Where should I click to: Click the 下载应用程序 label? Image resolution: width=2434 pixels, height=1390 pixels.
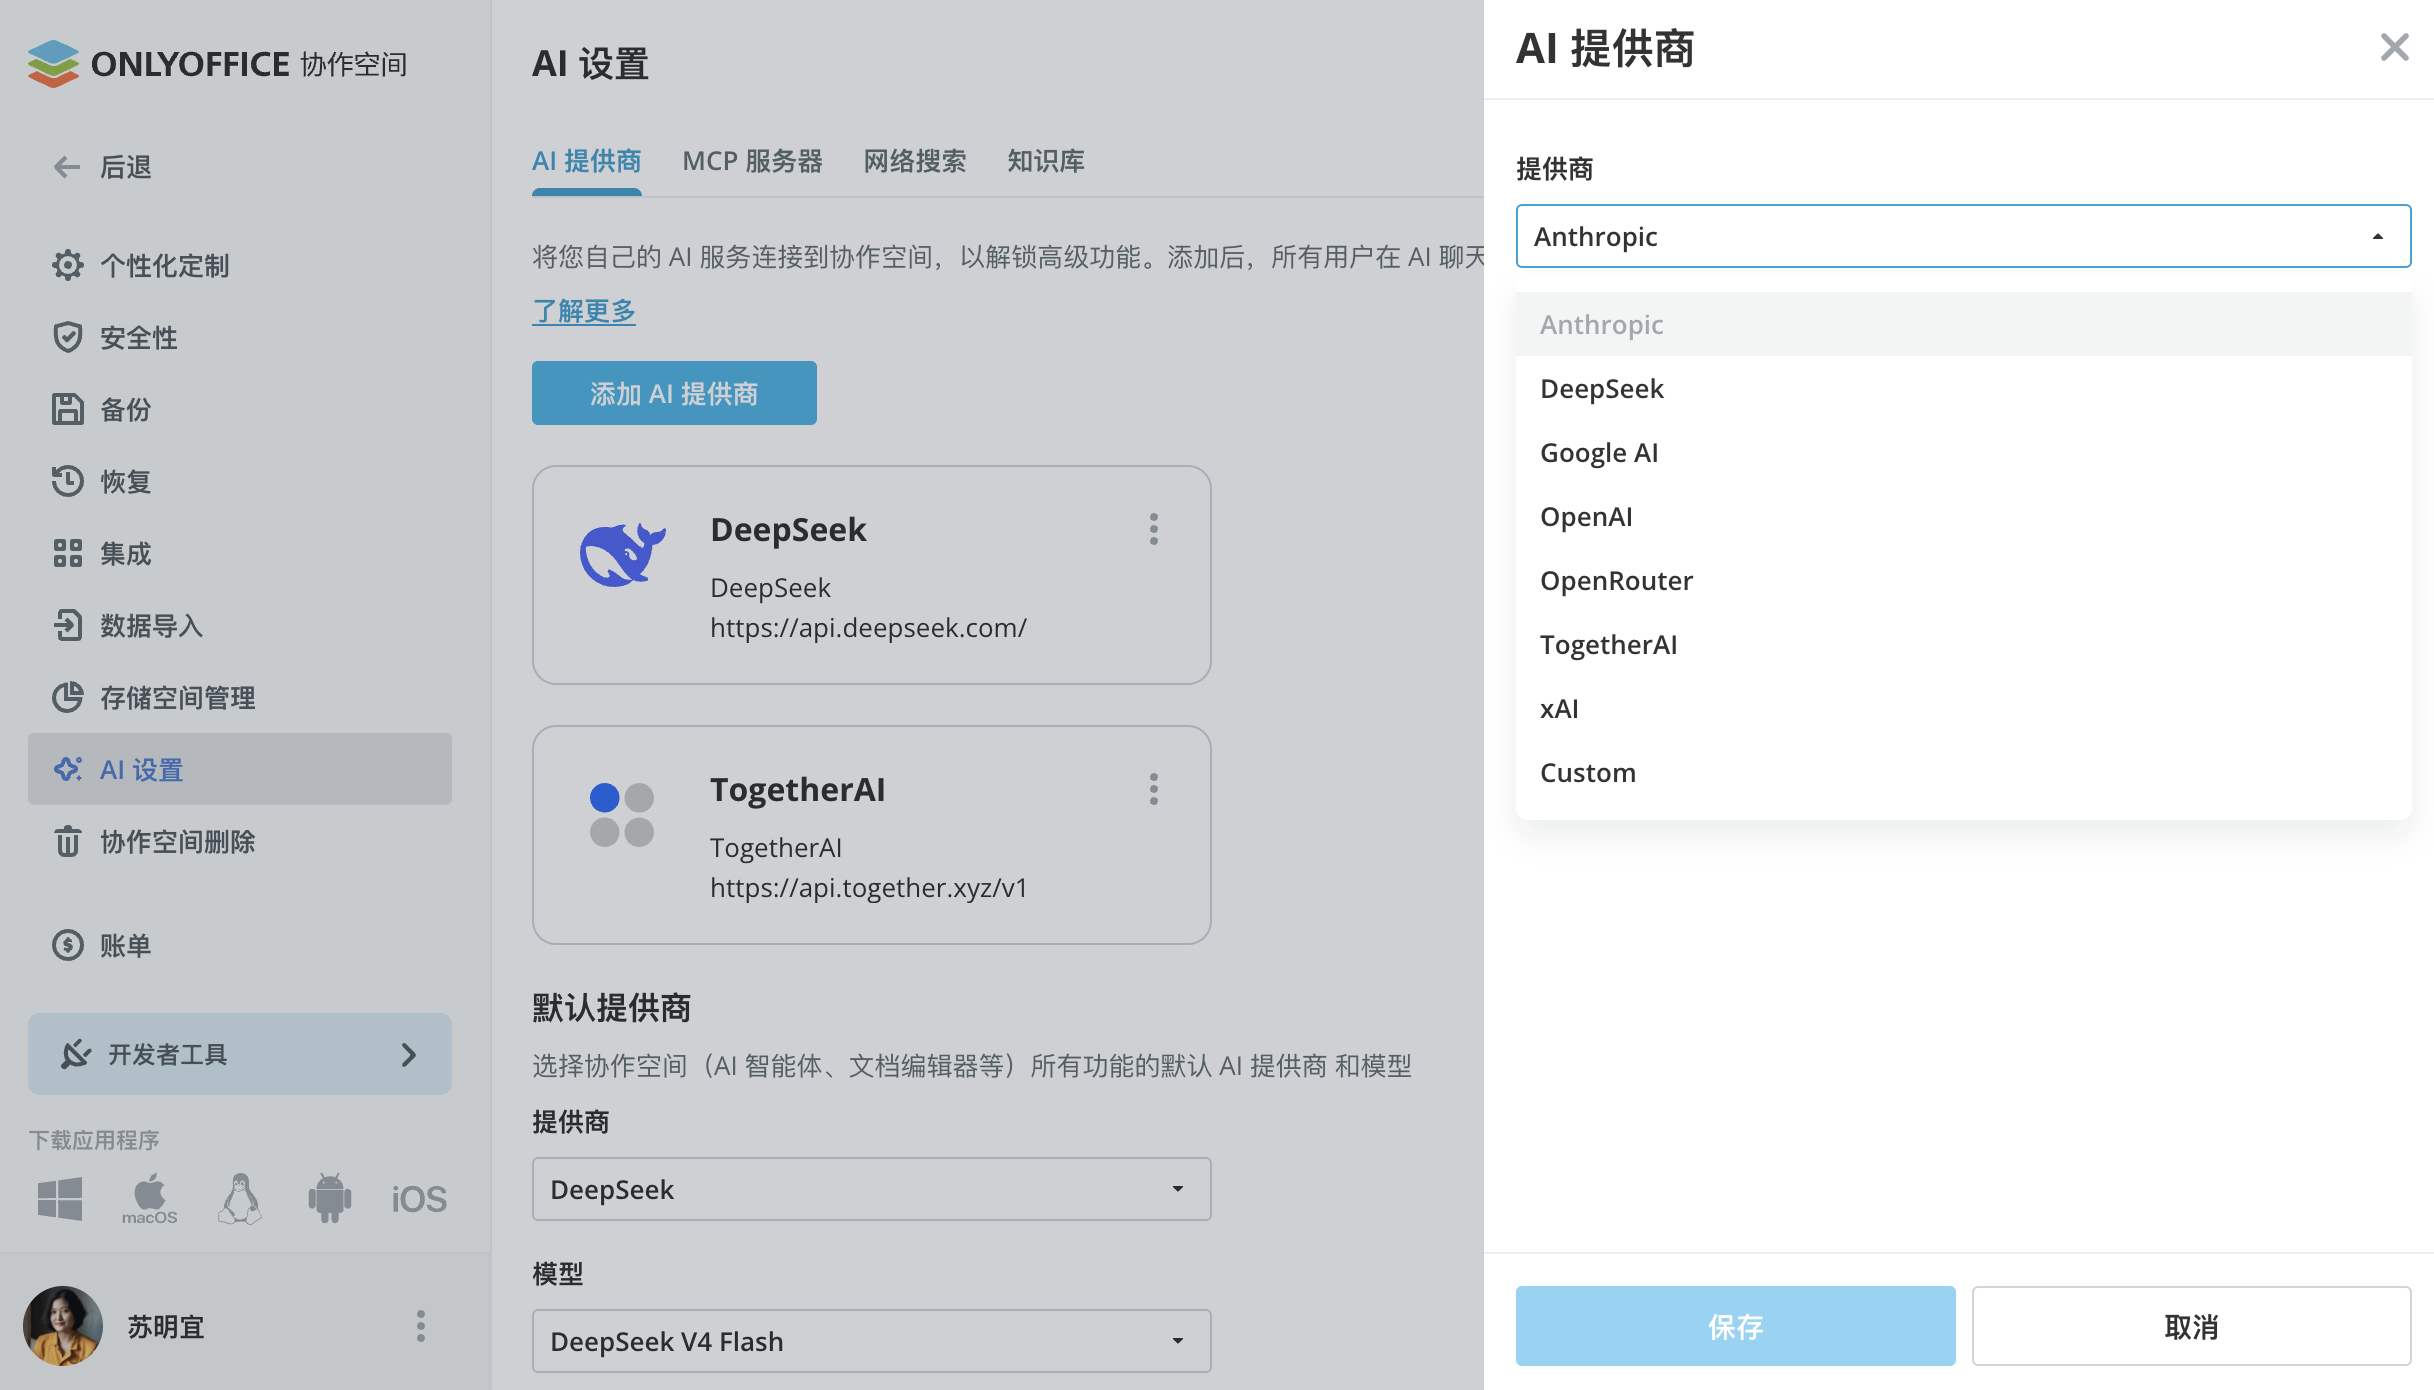(x=94, y=1140)
